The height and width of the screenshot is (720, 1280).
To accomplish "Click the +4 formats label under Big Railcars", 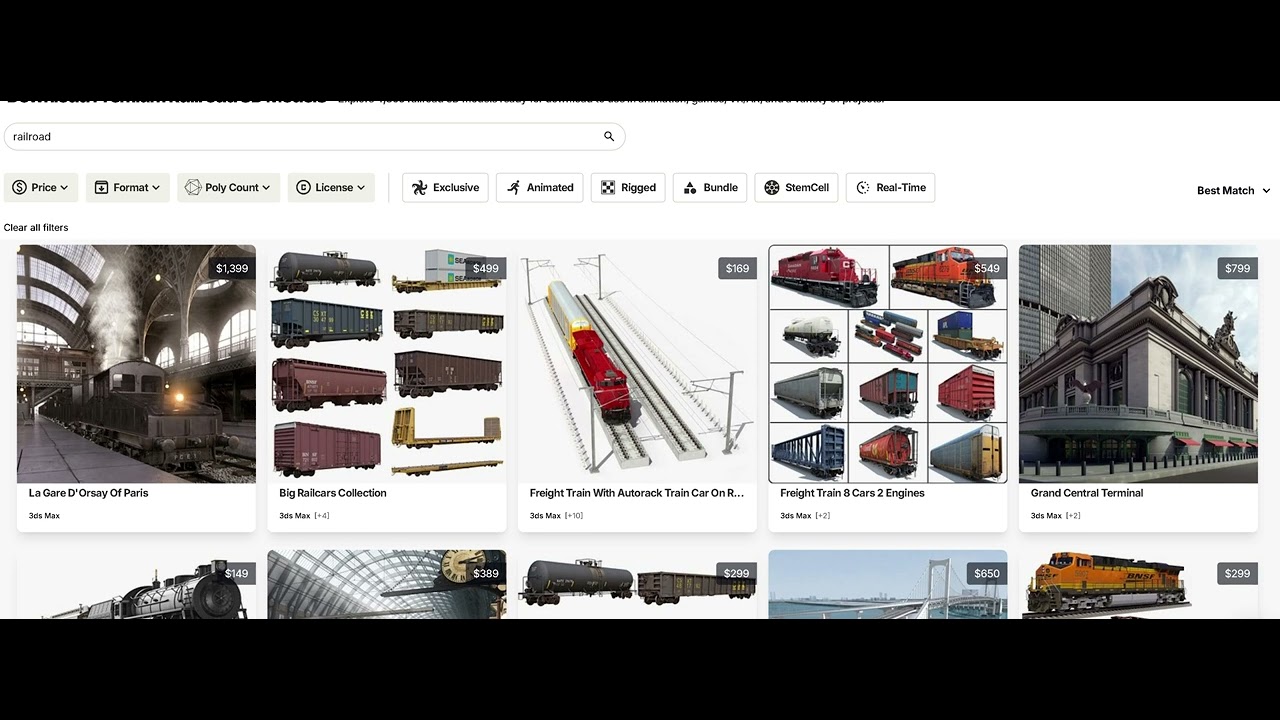I will coord(322,516).
